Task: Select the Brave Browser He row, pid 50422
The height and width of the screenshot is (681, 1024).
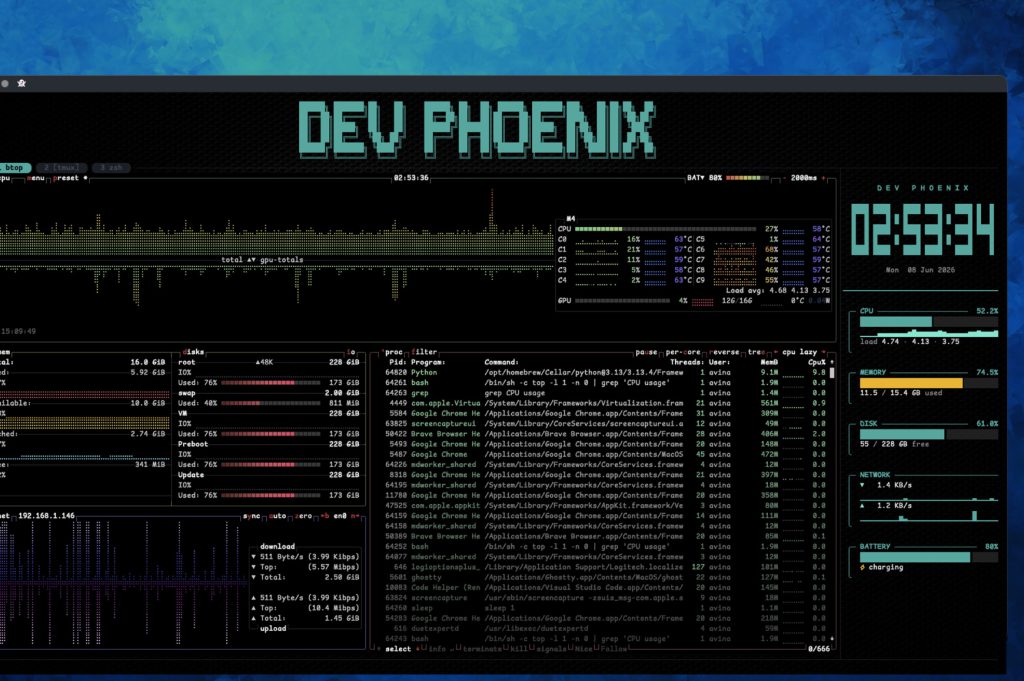Action: click(x=605, y=434)
